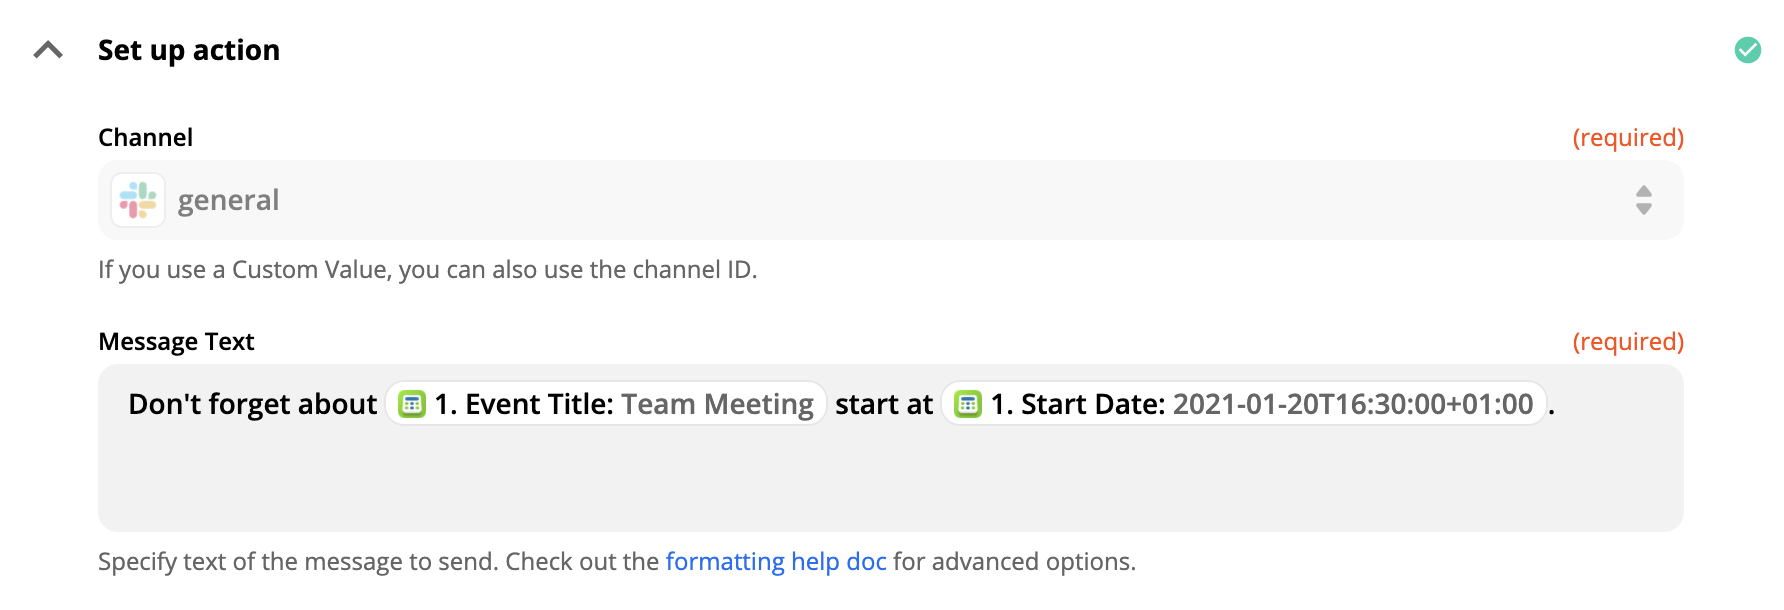Click the Slack logo icon
The width and height of the screenshot is (1784, 610).
(138, 200)
